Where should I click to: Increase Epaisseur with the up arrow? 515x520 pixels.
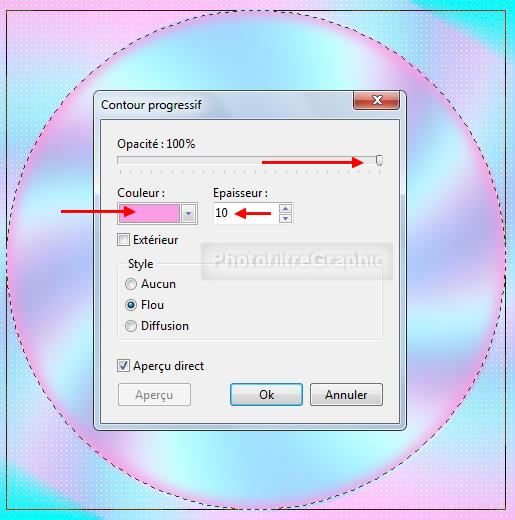(x=286, y=208)
